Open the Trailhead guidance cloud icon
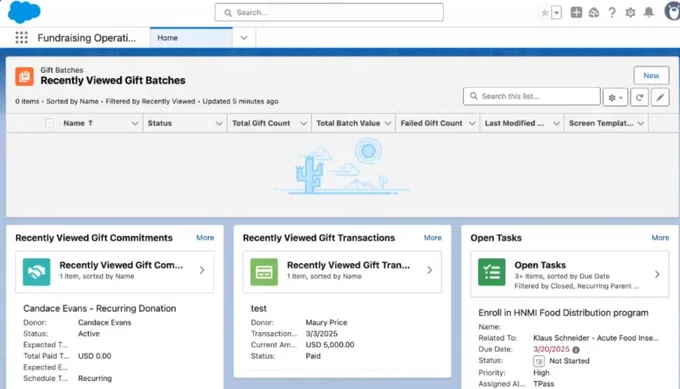 click(x=594, y=13)
